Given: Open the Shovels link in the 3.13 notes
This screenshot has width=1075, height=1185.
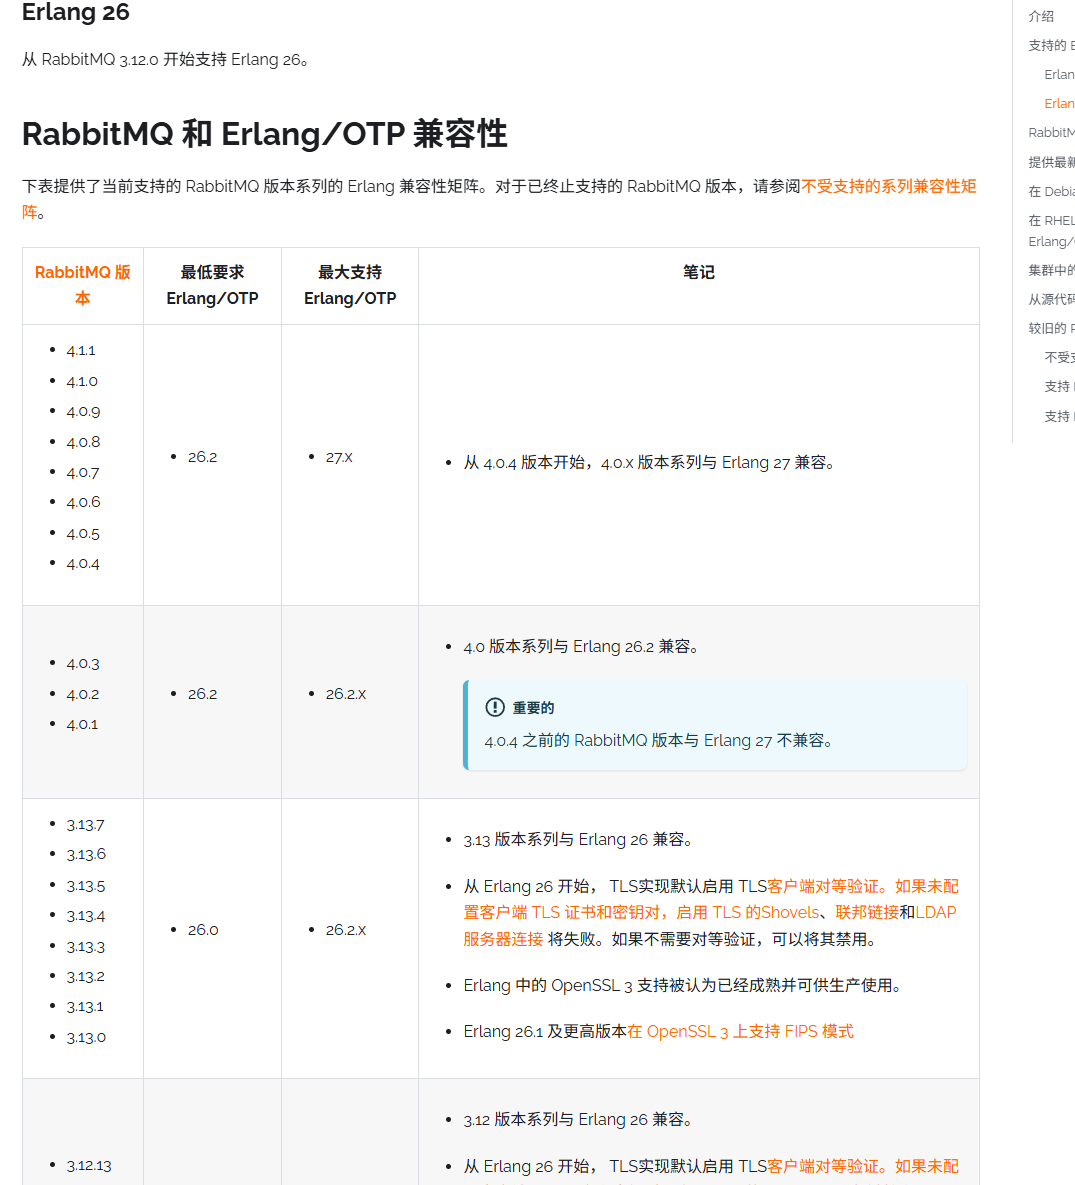Looking at the screenshot, I should click(790, 912).
